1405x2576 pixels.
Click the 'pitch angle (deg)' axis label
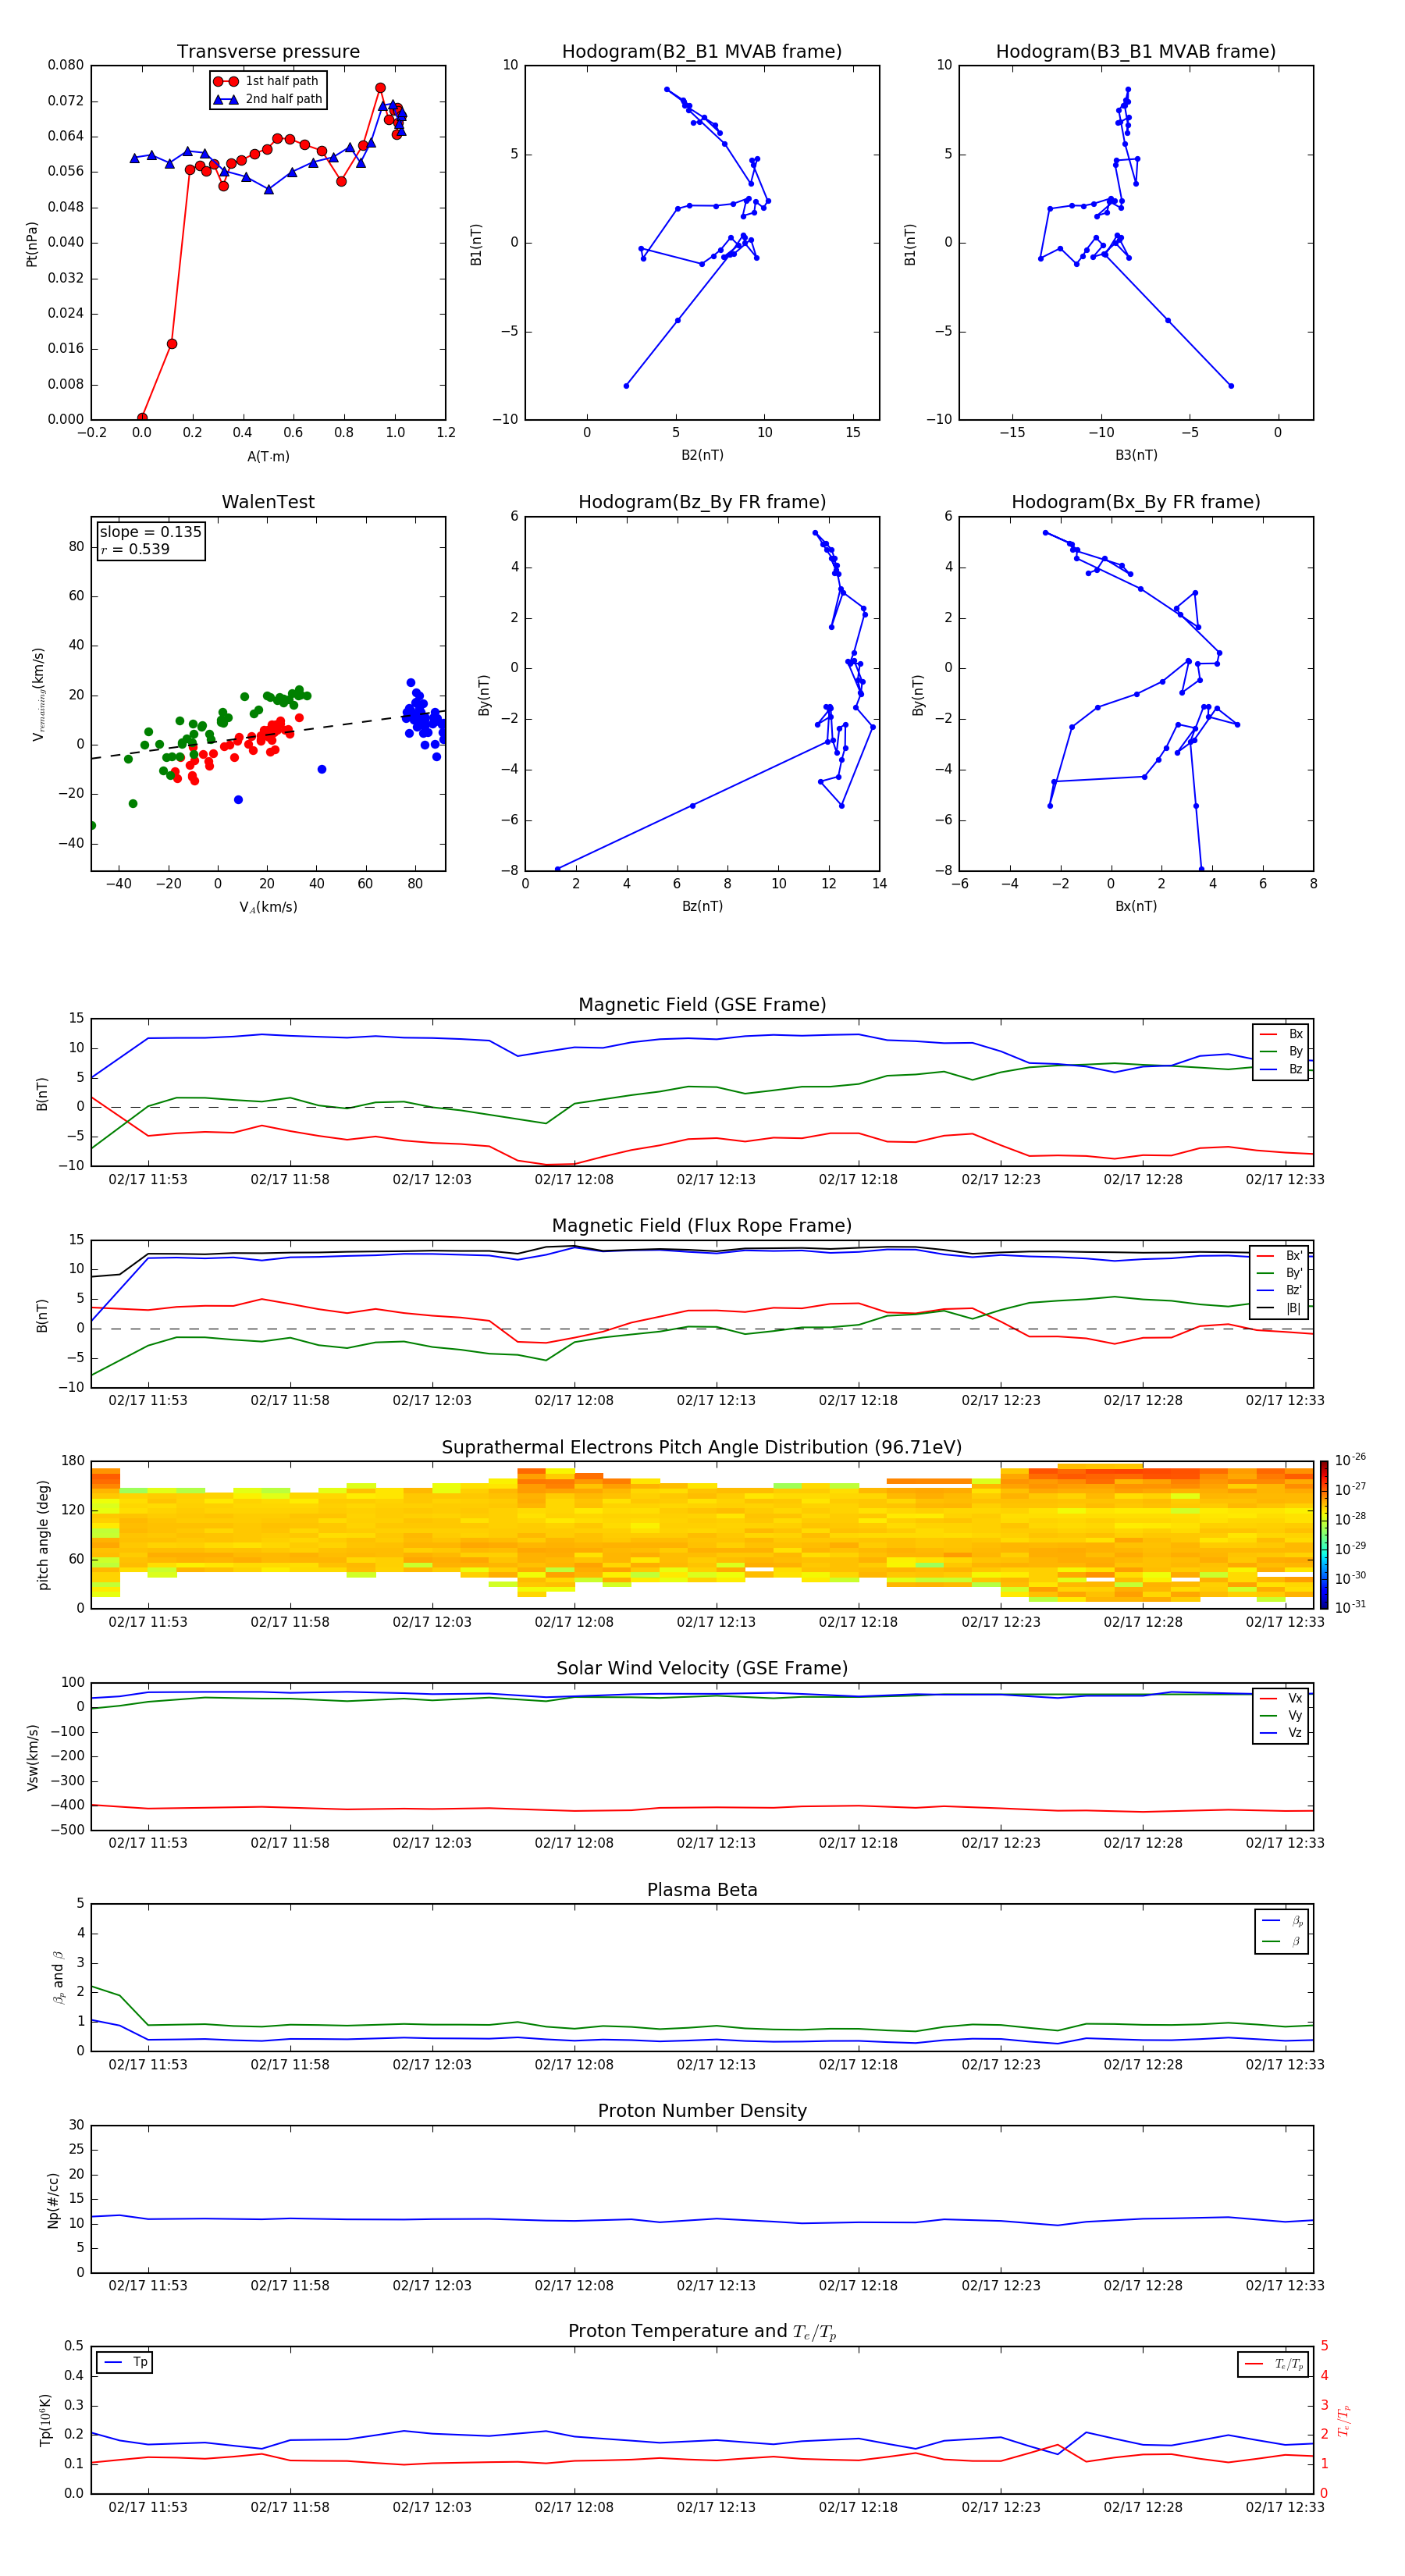(43, 1535)
